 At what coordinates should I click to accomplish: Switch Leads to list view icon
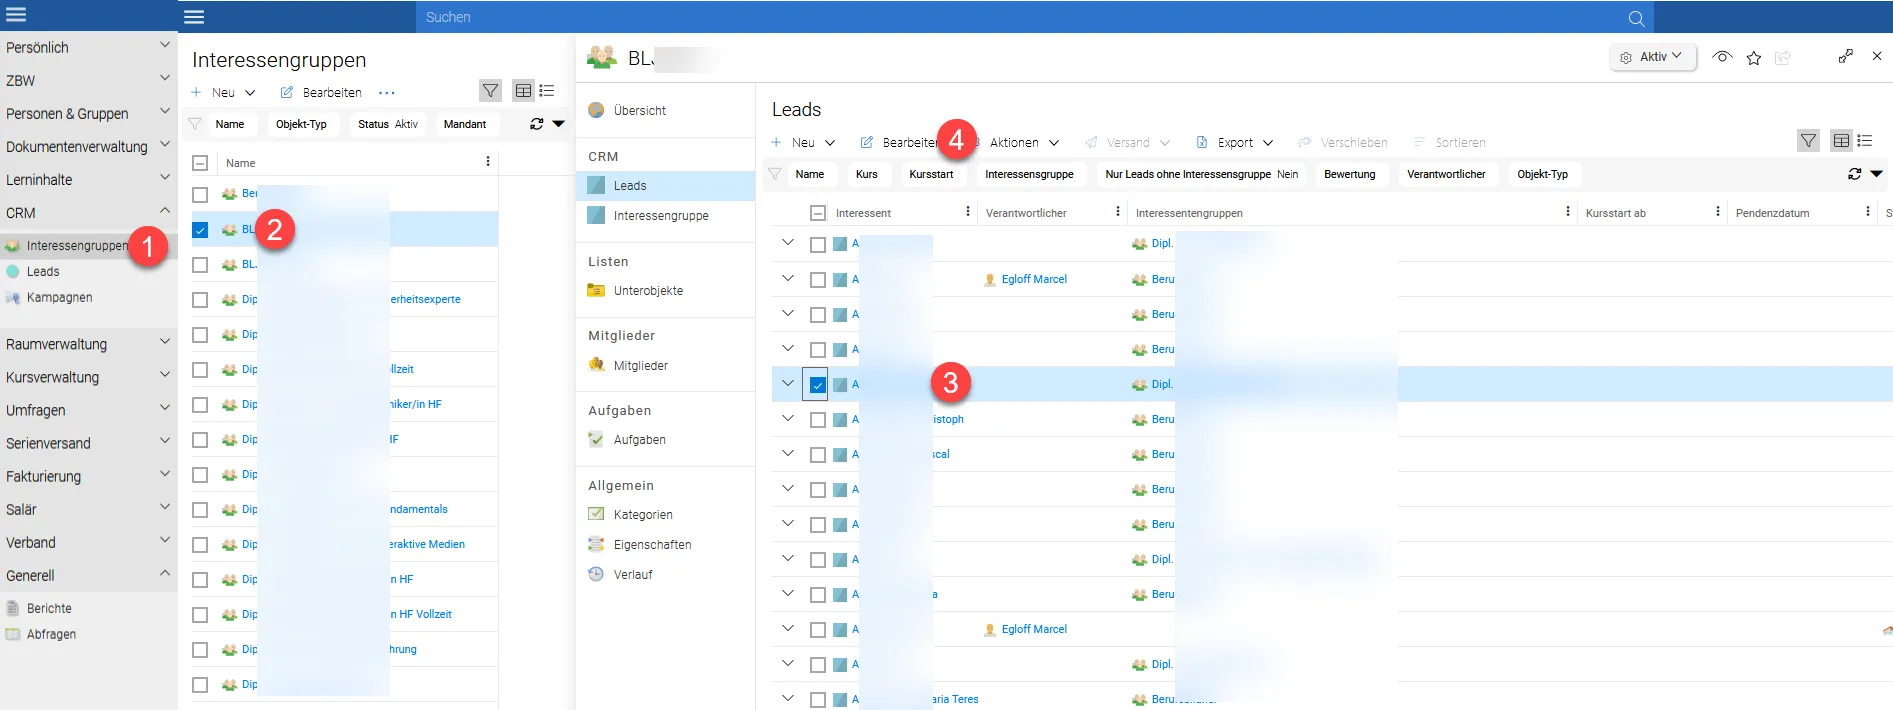coord(1865,141)
